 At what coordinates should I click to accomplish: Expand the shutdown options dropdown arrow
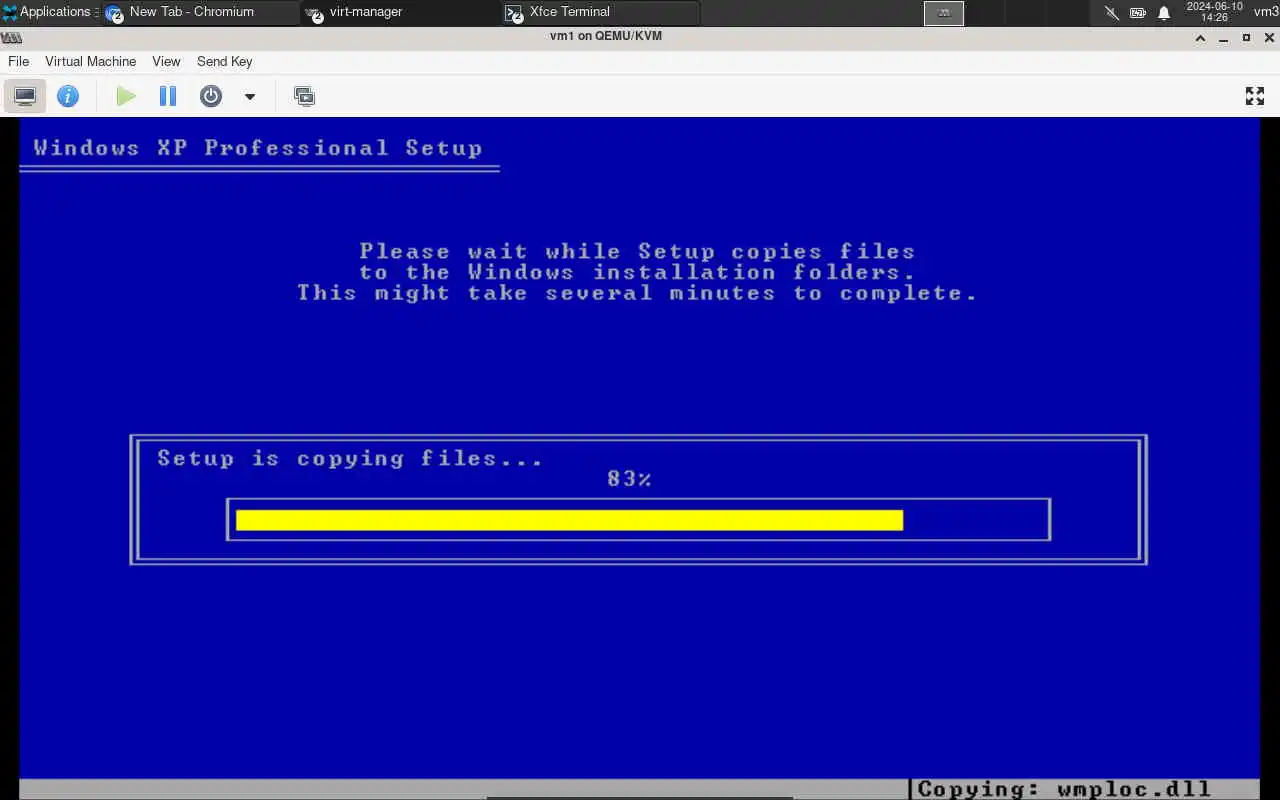[250, 96]
